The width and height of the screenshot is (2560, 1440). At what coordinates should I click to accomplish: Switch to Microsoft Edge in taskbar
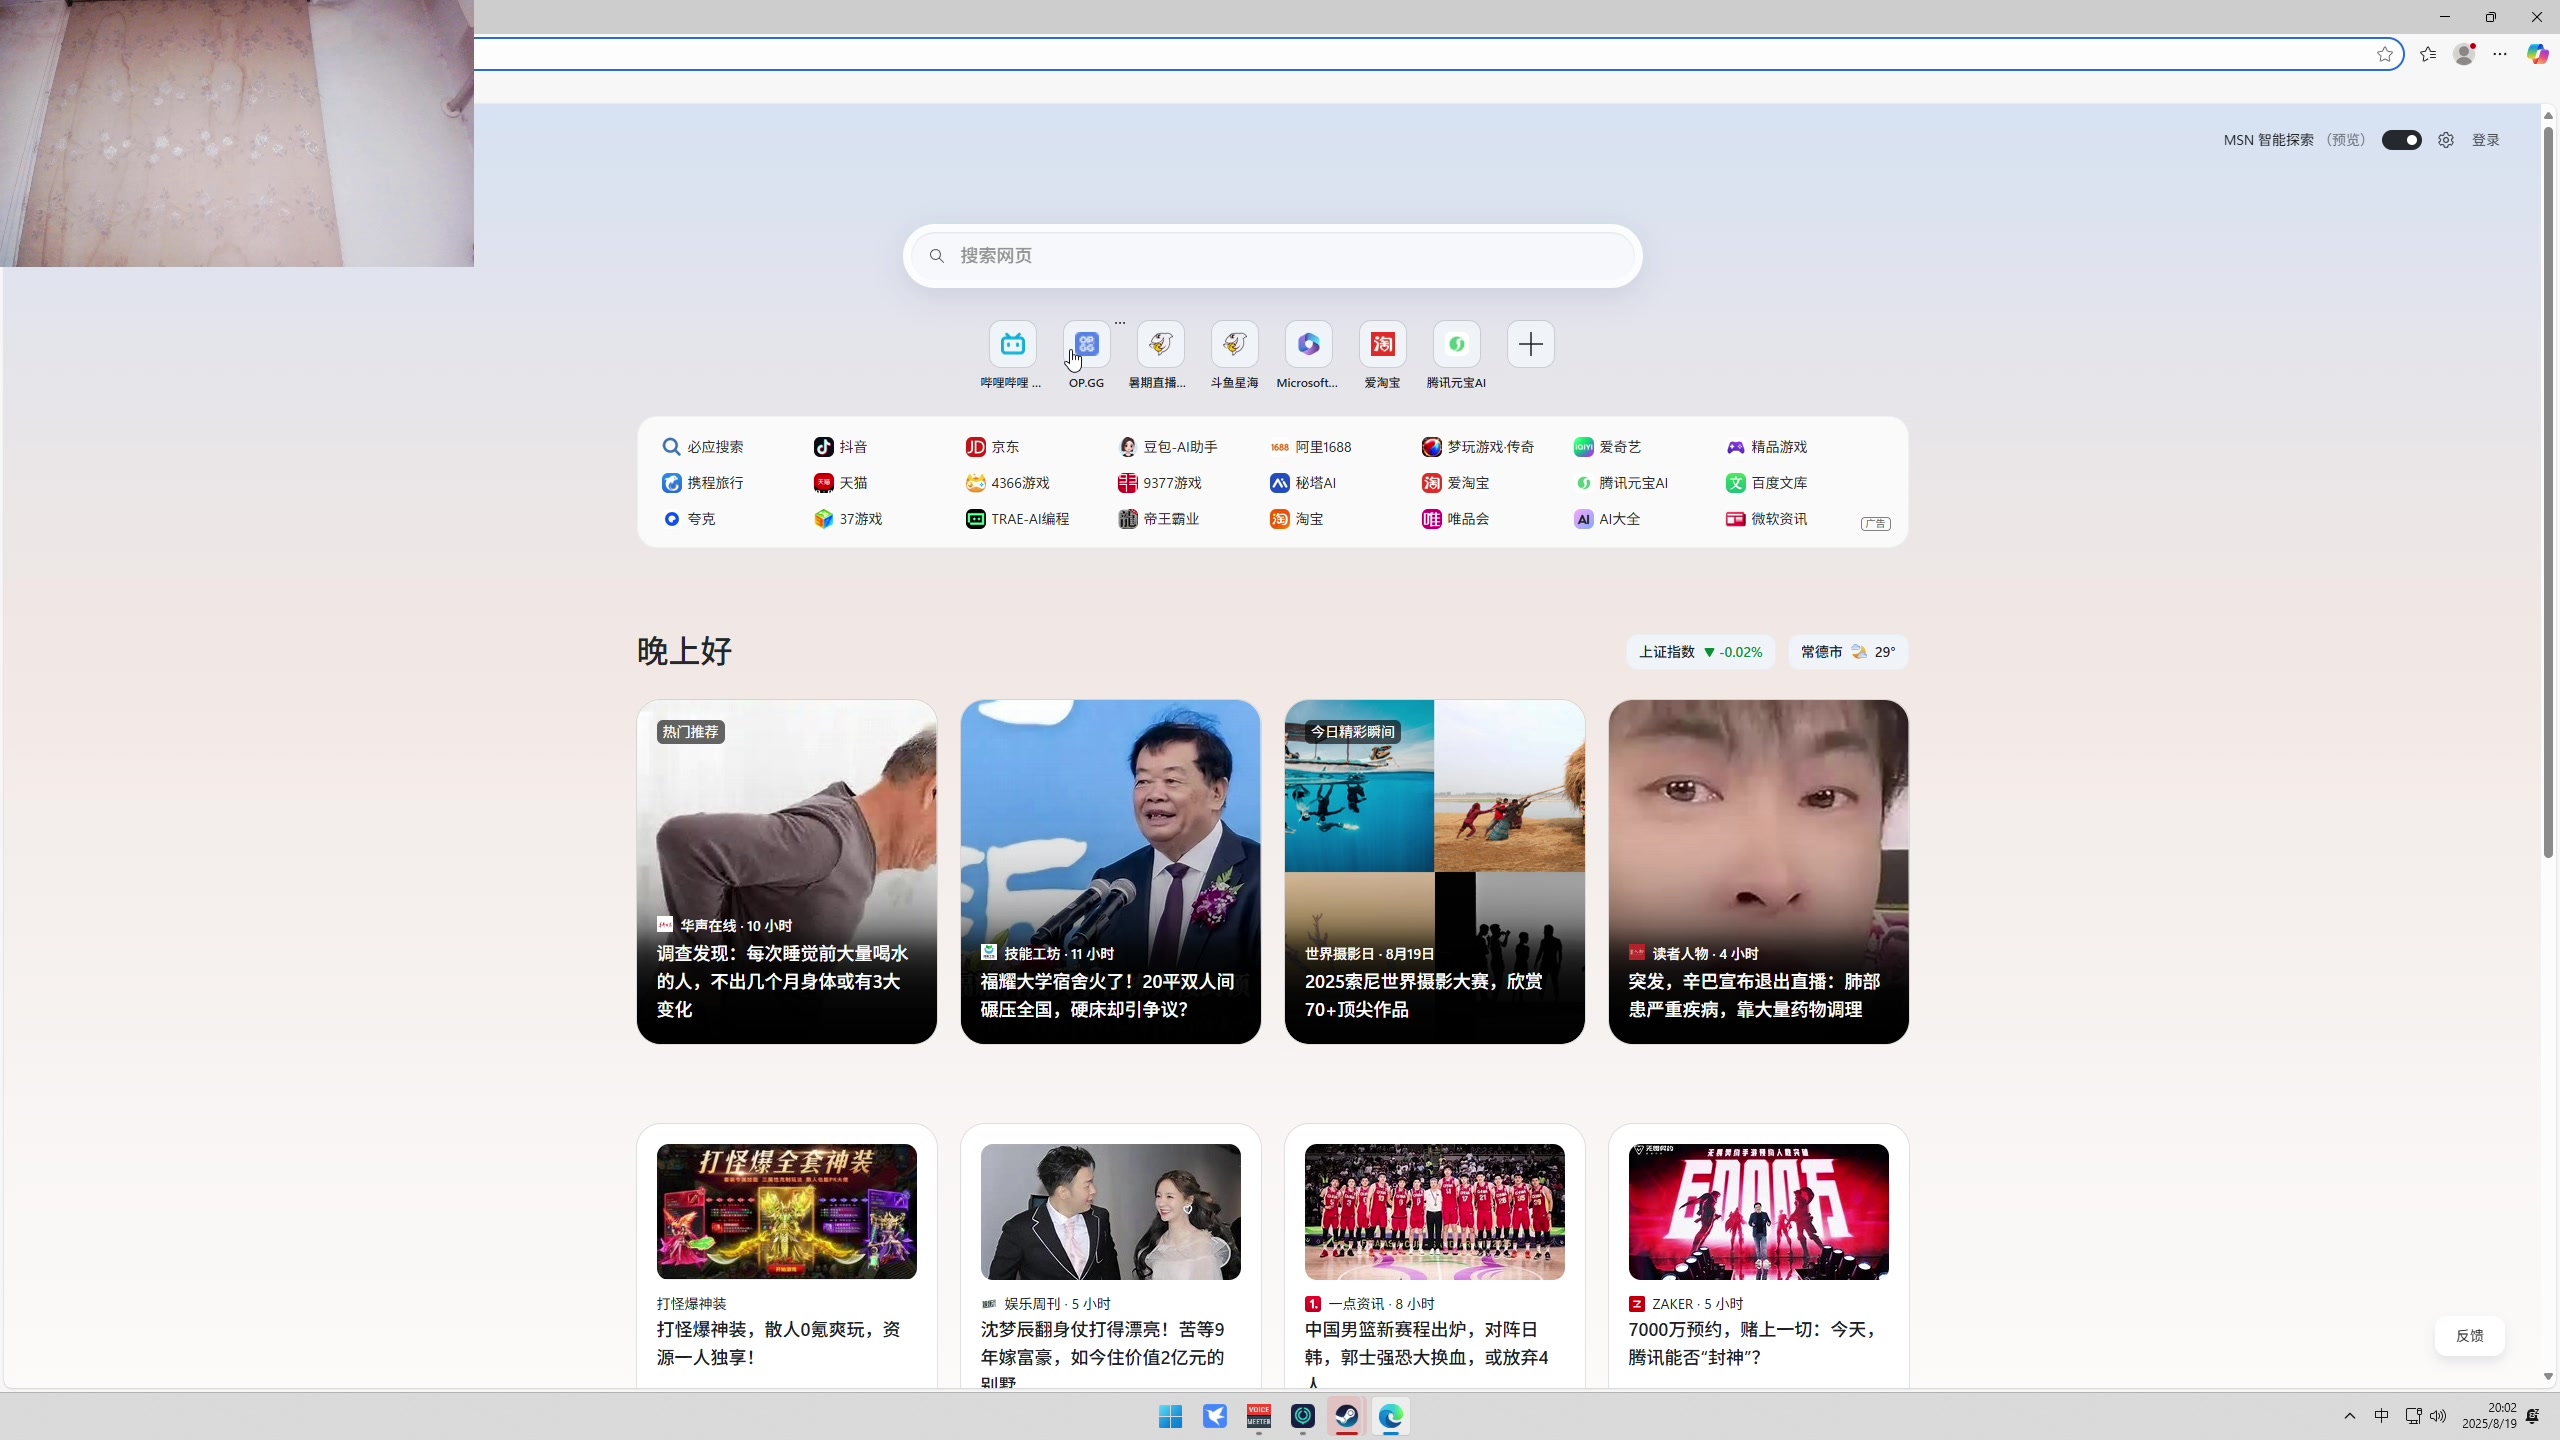click(x=1390, y=1416)
